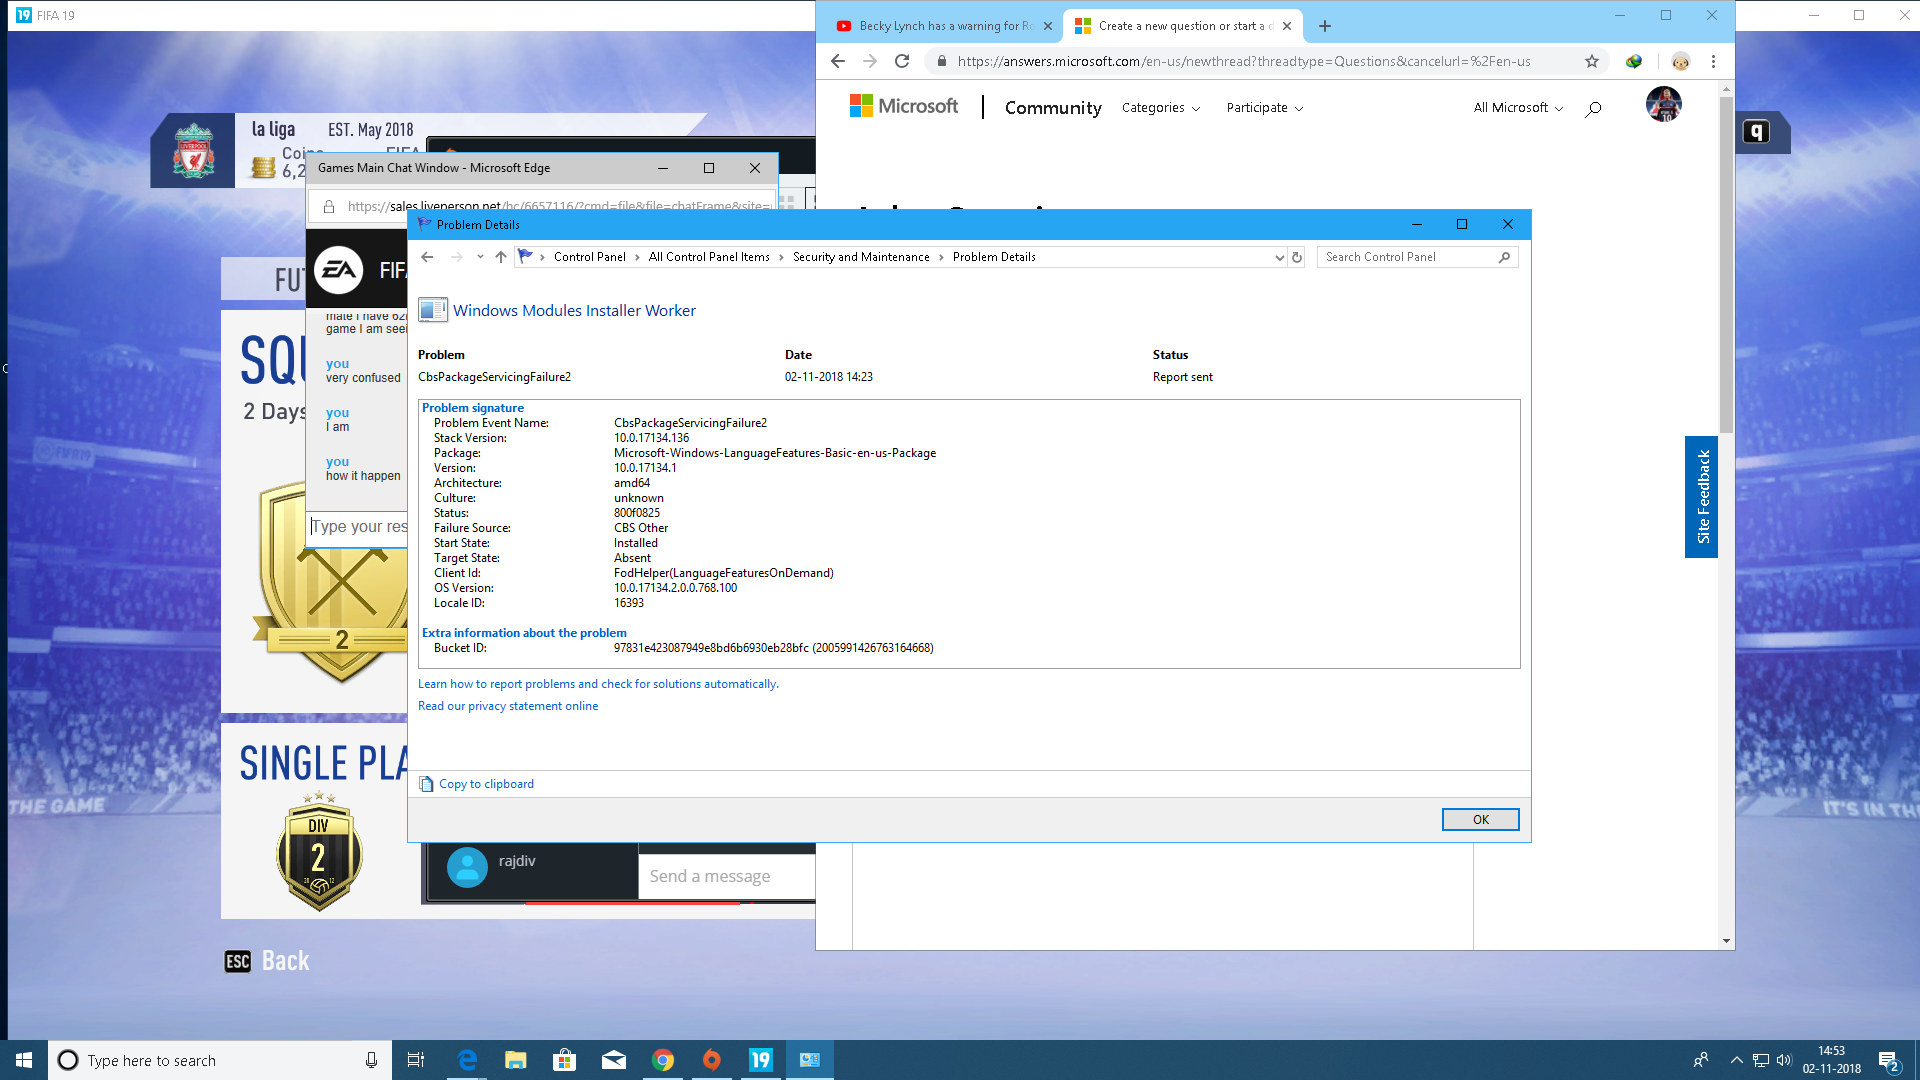The width and height of the screenshot is (1920, 1080).
Task: Click the Up one level arrow in Control Panel
Action: (x=501, y=257)
